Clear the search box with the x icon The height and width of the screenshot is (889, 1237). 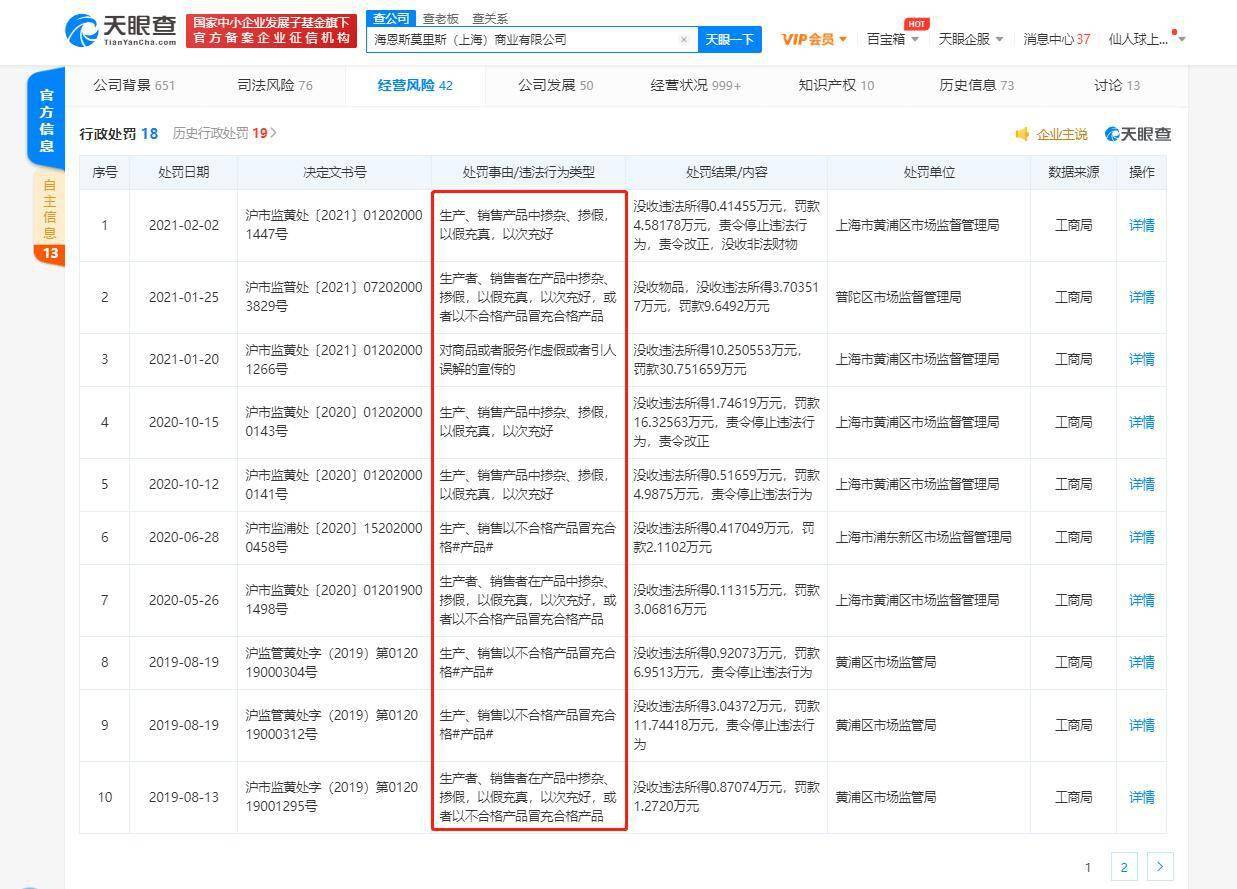684,40
